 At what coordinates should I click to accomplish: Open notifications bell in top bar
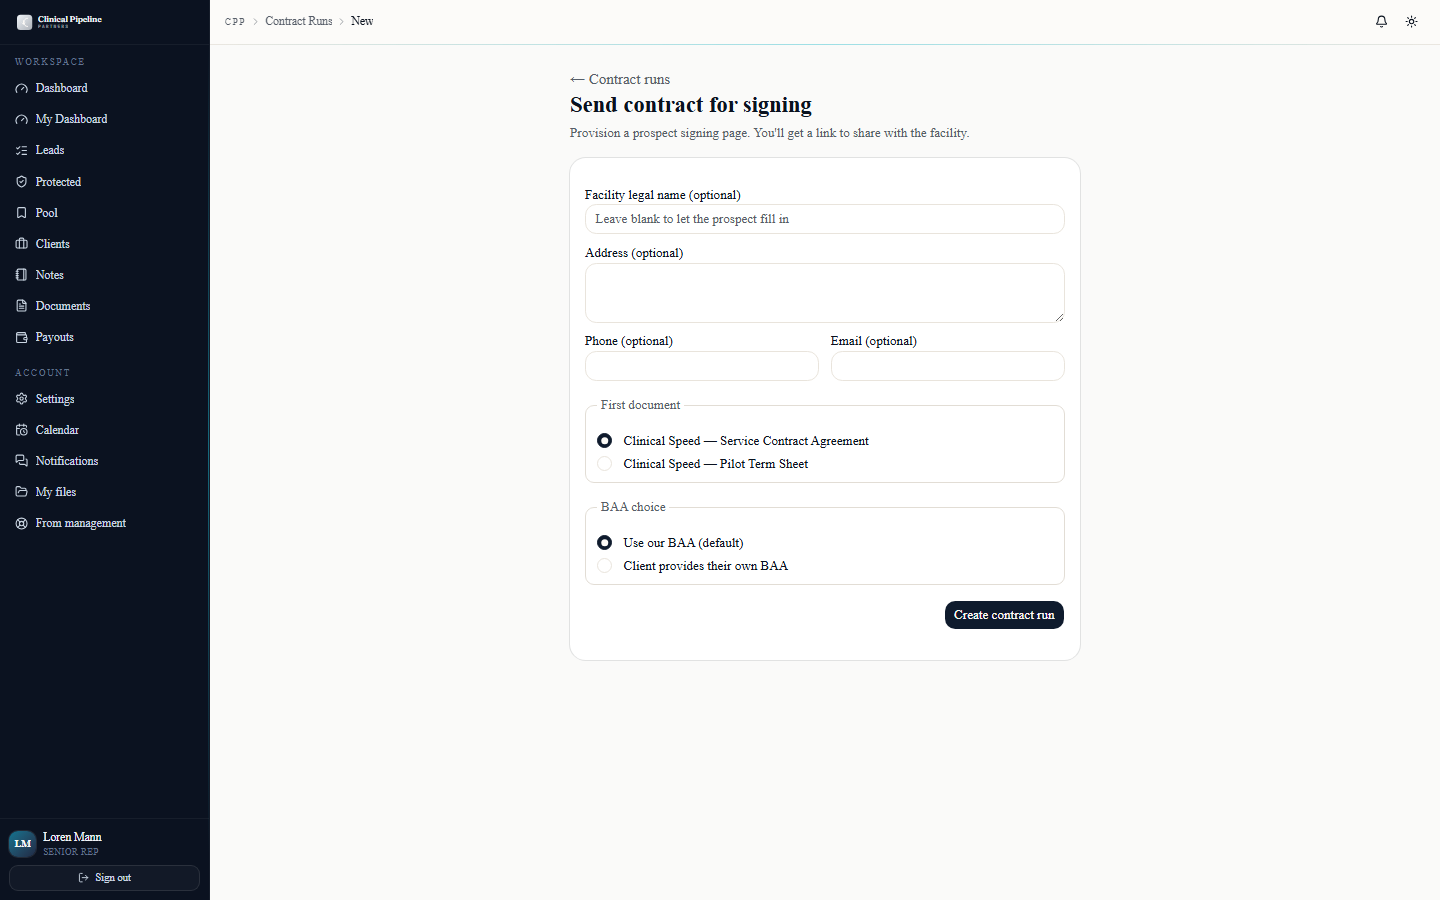pyautogui.click(x=1381, y=21)
